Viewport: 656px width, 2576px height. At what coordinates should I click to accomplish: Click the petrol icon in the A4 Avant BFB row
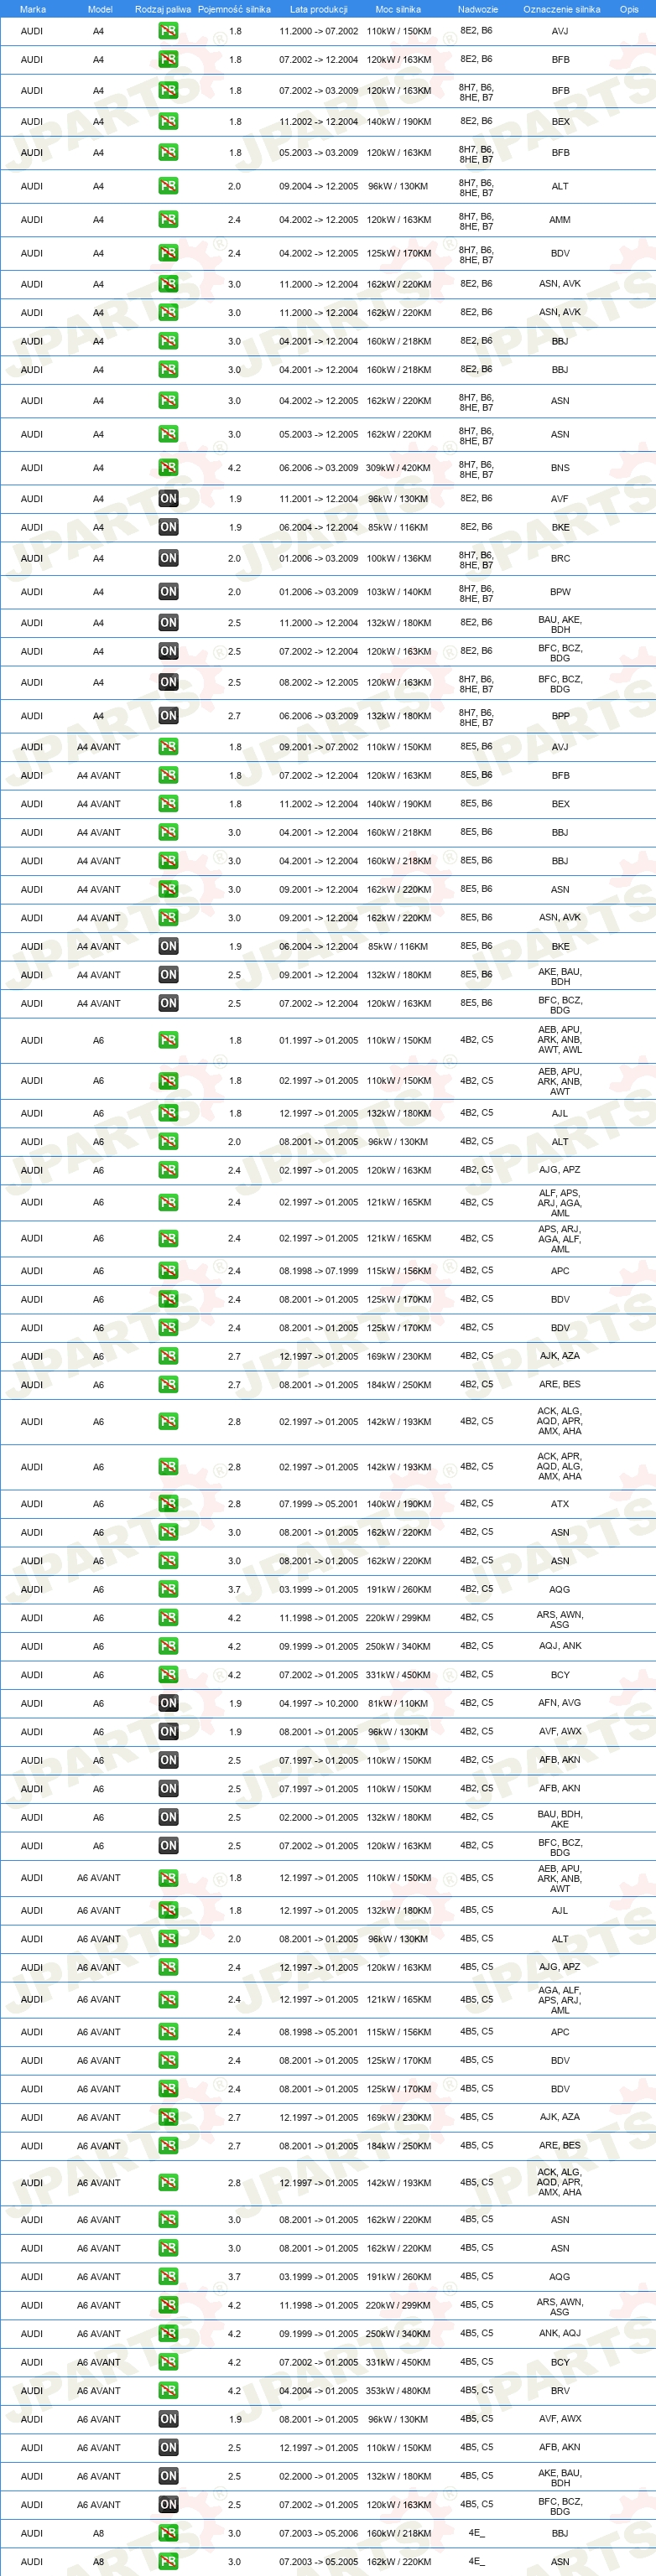point(168,775)
